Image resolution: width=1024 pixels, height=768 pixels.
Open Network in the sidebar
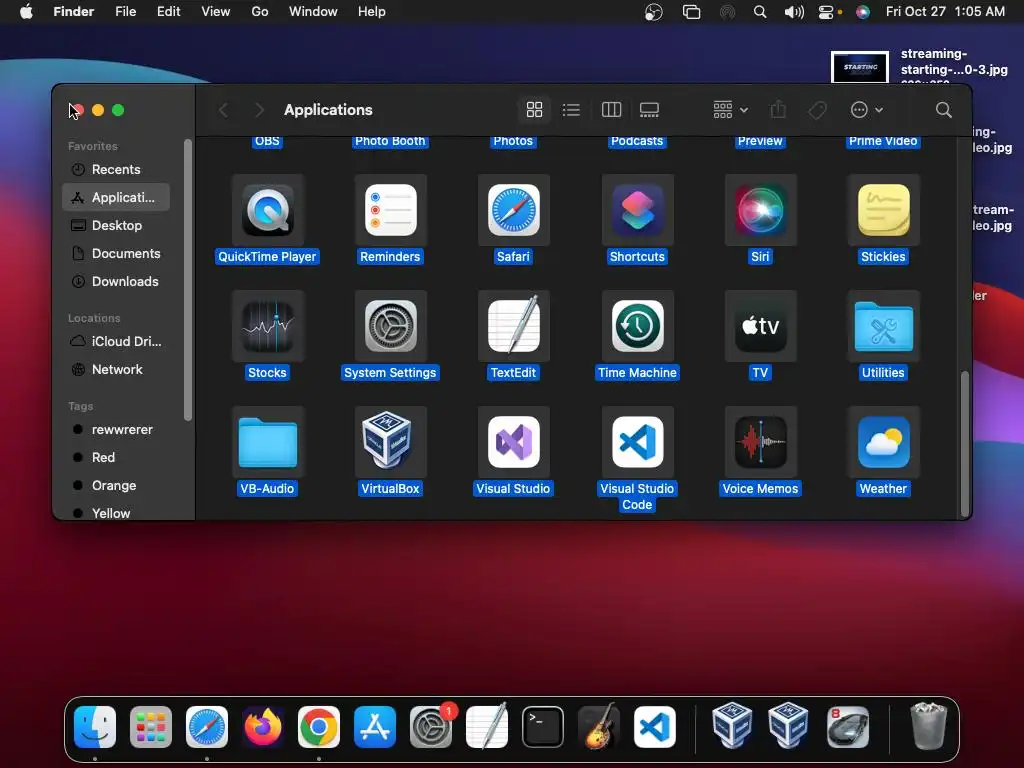(x=116, y=369)
